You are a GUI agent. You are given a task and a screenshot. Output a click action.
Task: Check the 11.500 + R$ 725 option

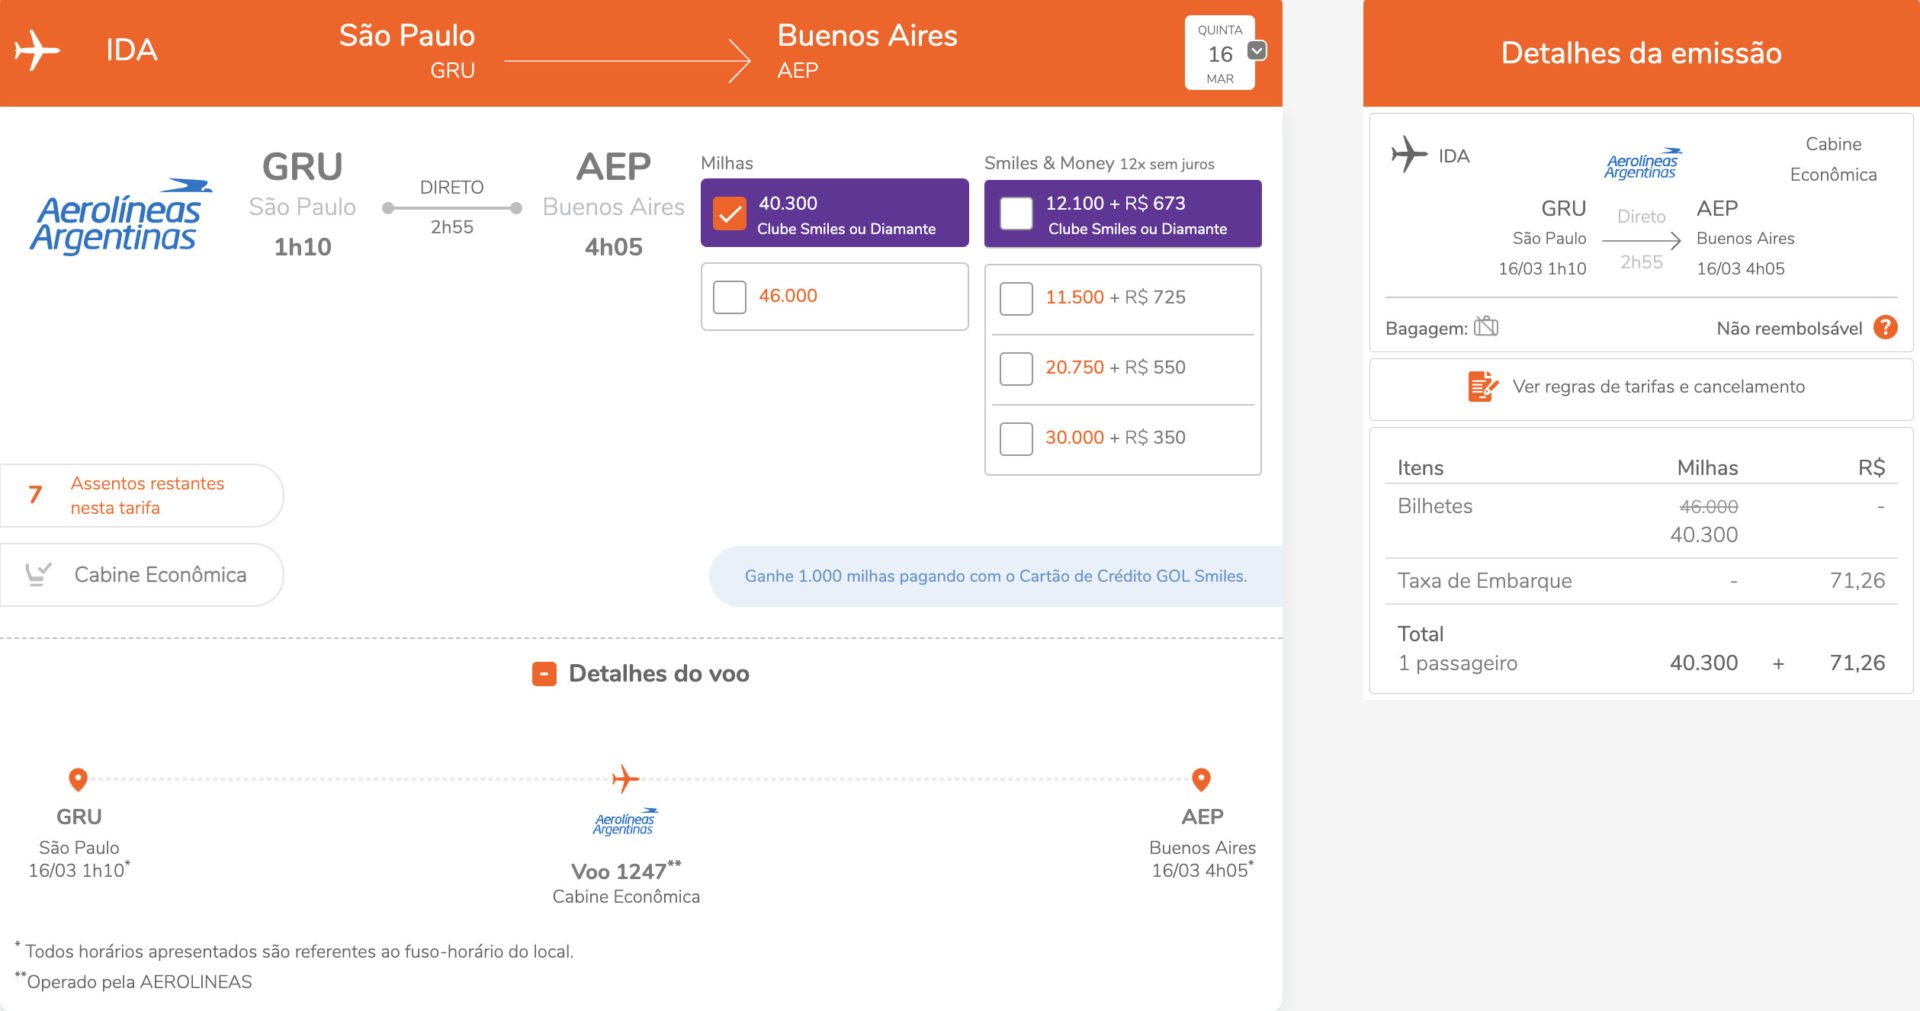(1016, 298)
